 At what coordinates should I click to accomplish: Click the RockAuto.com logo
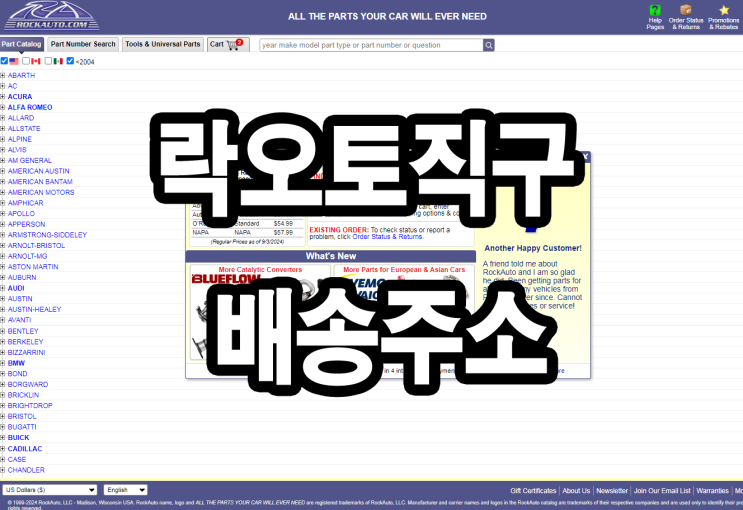[51, 16]
